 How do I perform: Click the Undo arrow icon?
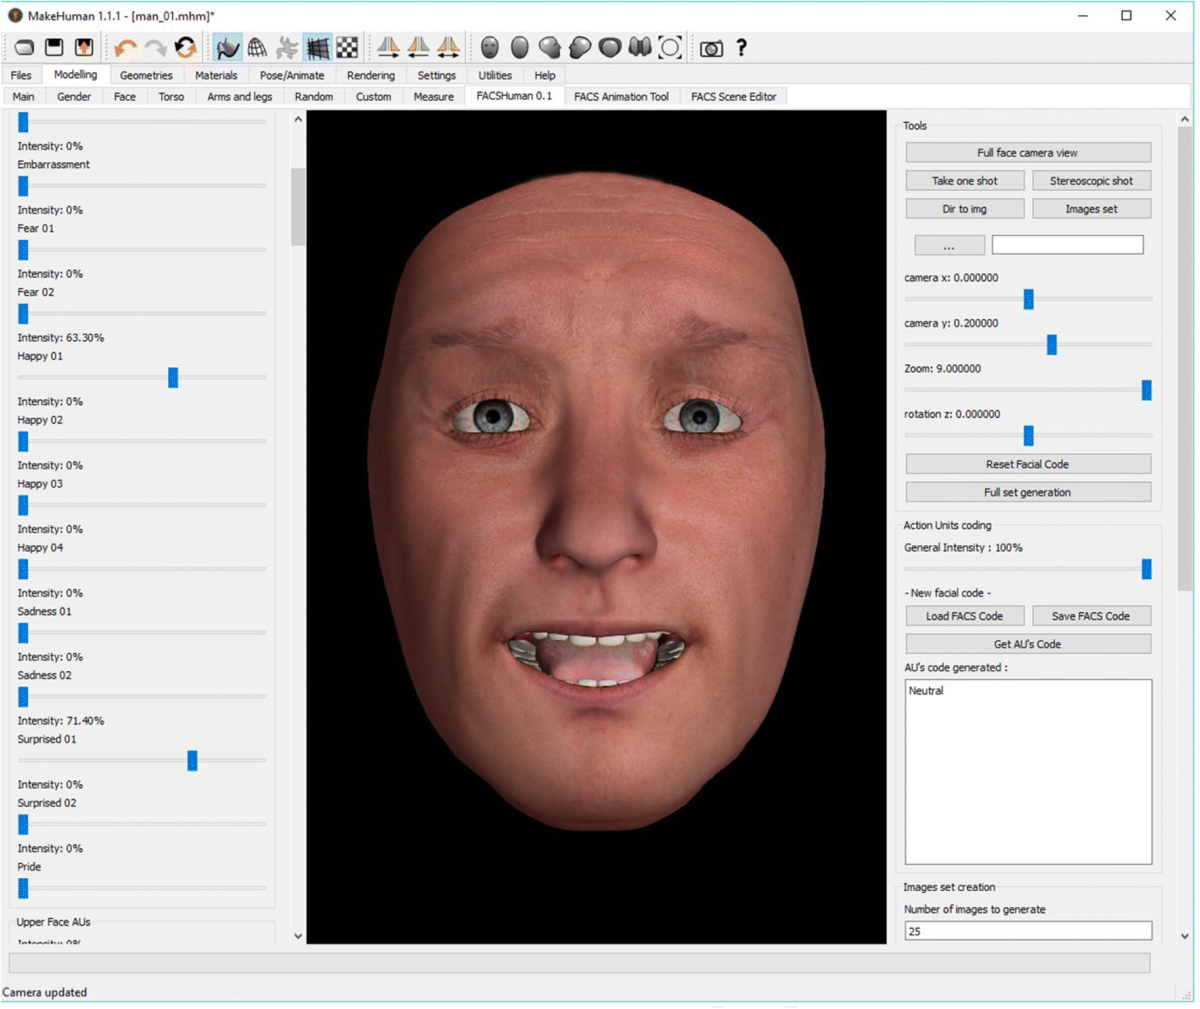(125, 48)
